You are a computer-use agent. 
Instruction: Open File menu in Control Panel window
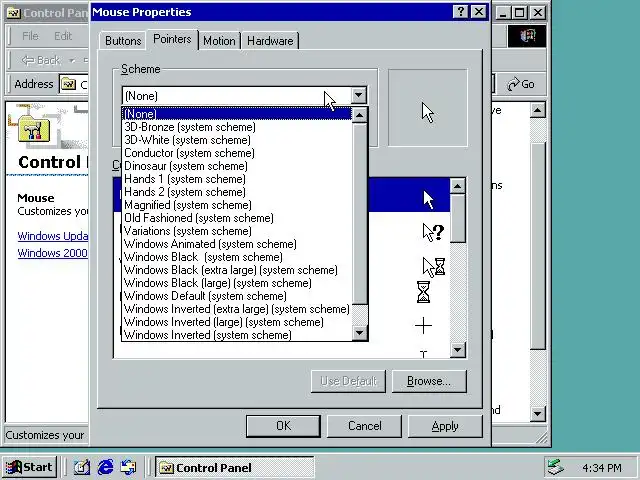tap(30, 36)
